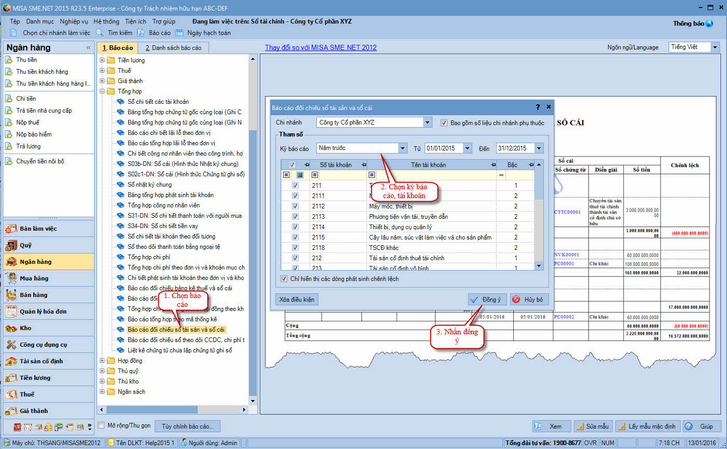
Task: Switch to 2. Danh sách báo cáo tab
Action: pyautogui.click(x=173, y=48)
